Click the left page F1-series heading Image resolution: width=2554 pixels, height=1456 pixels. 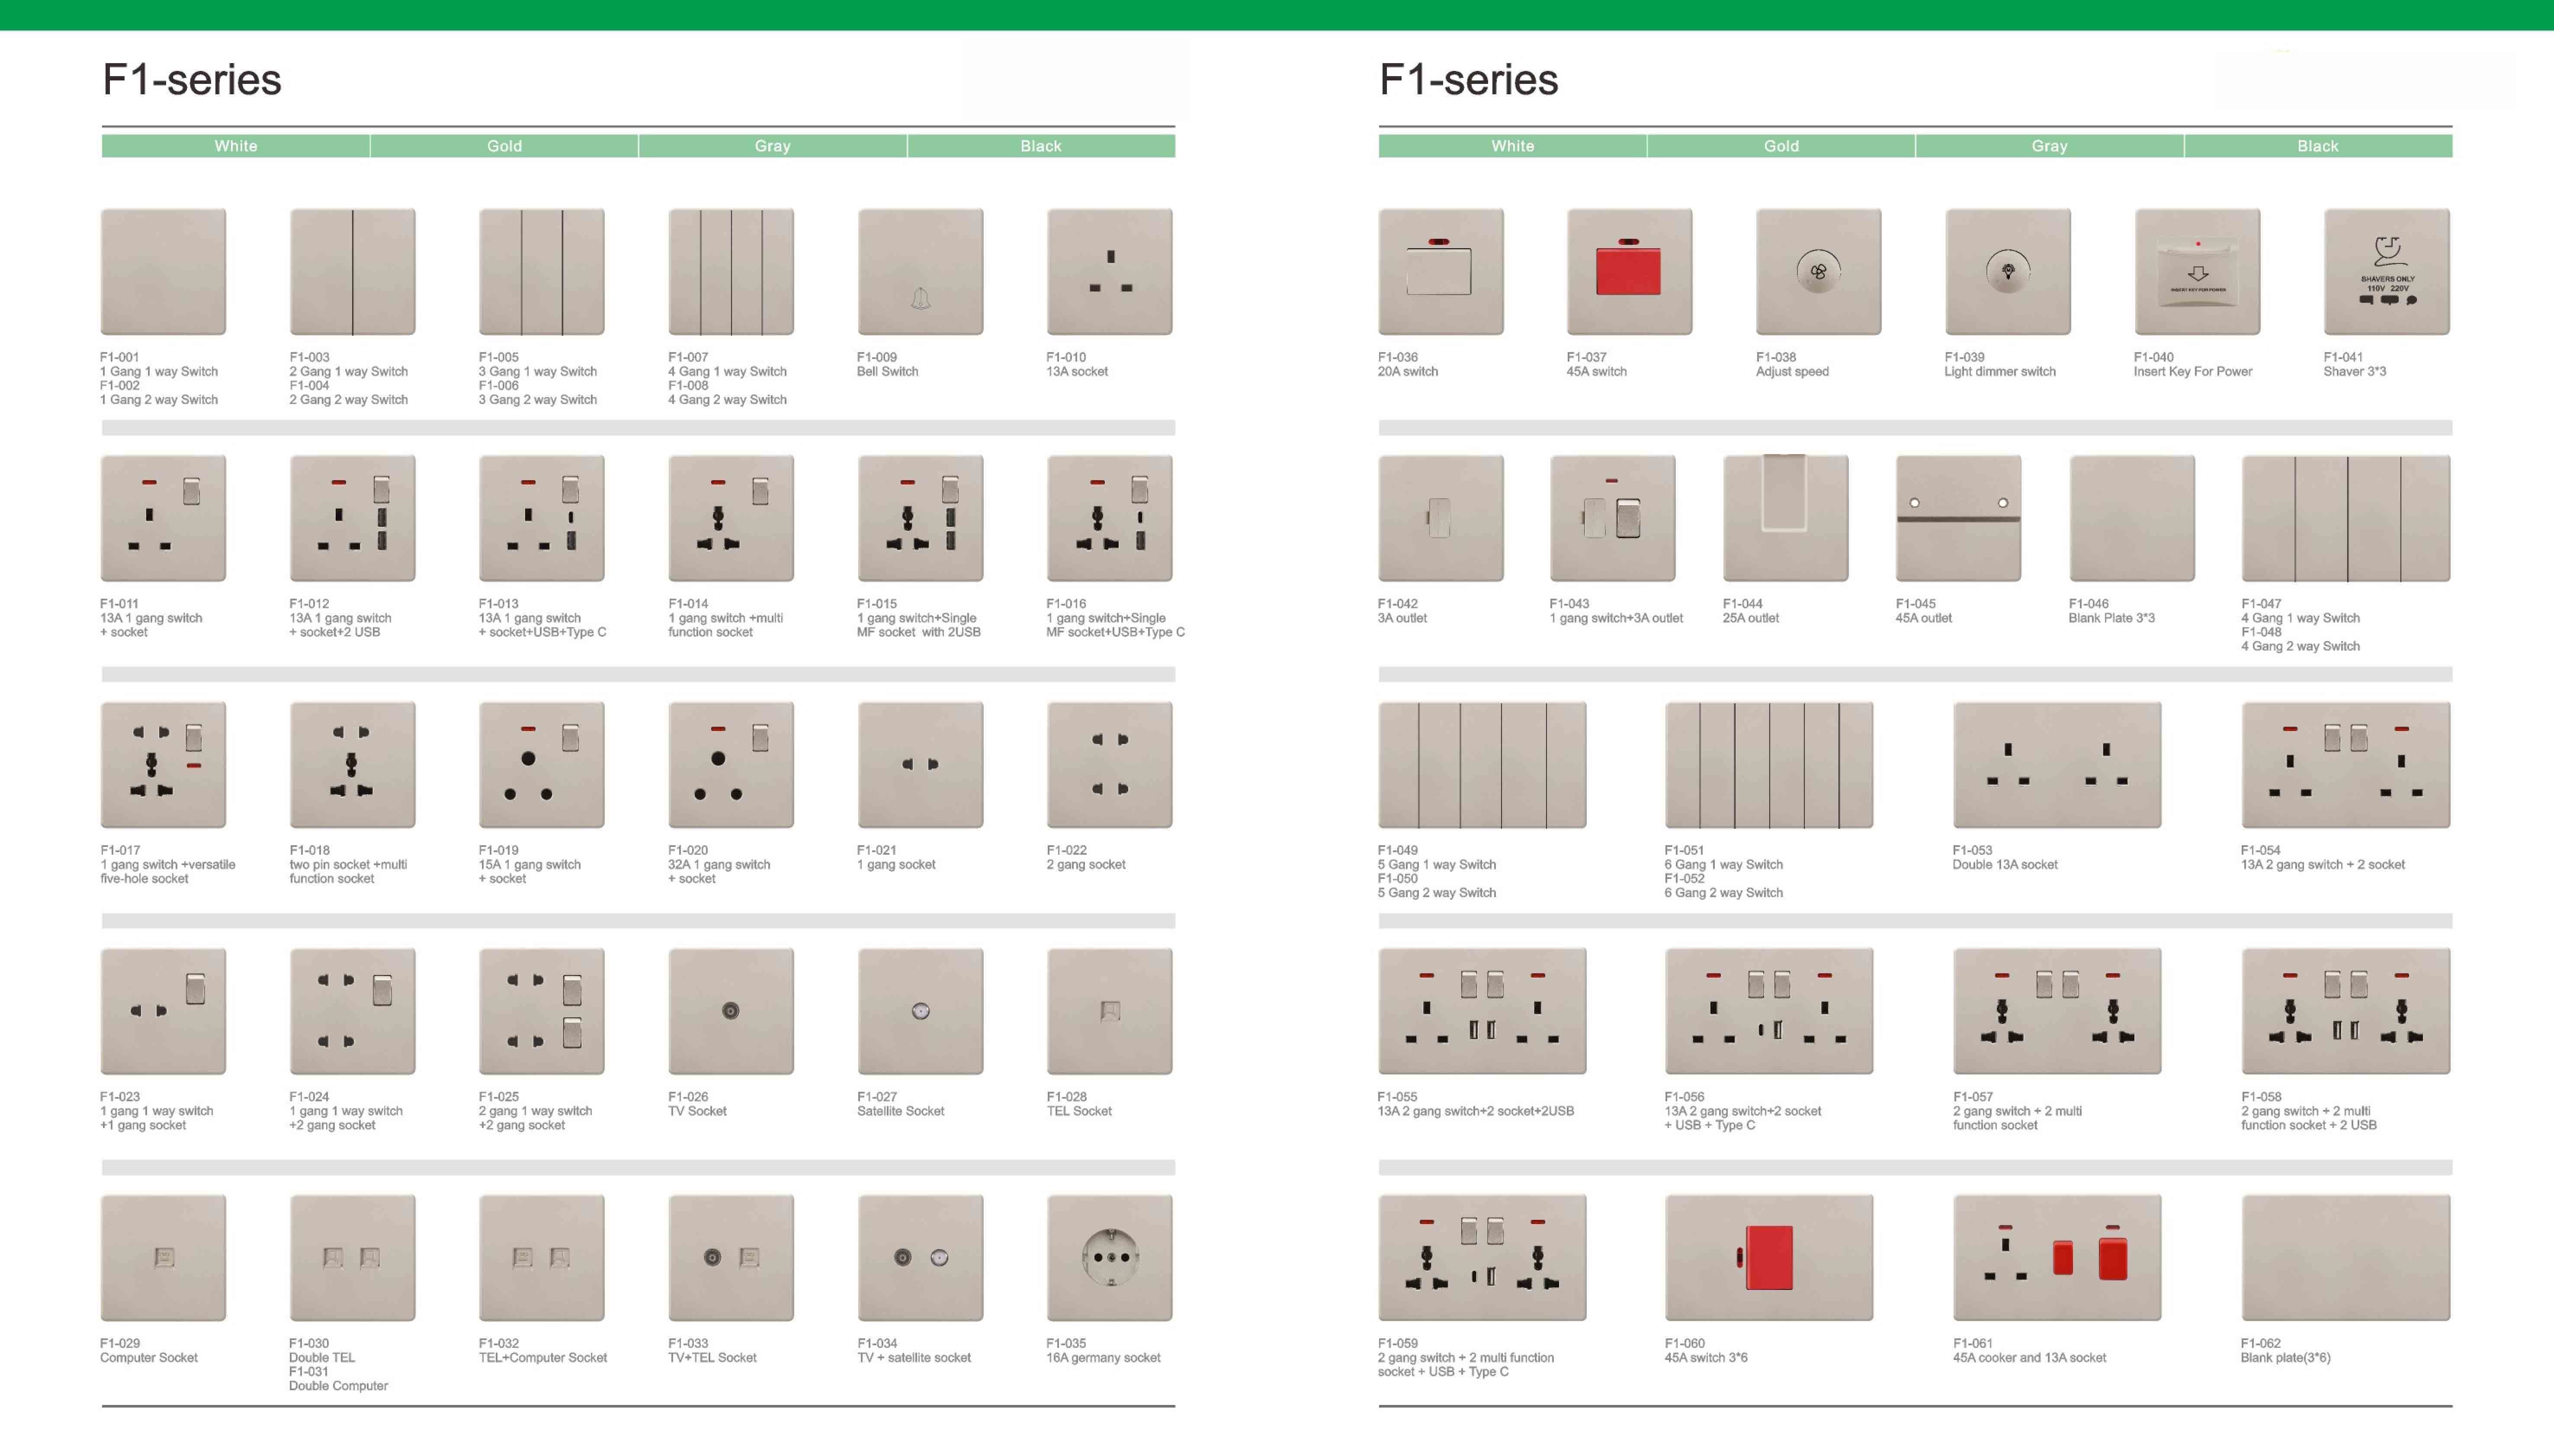192,80
